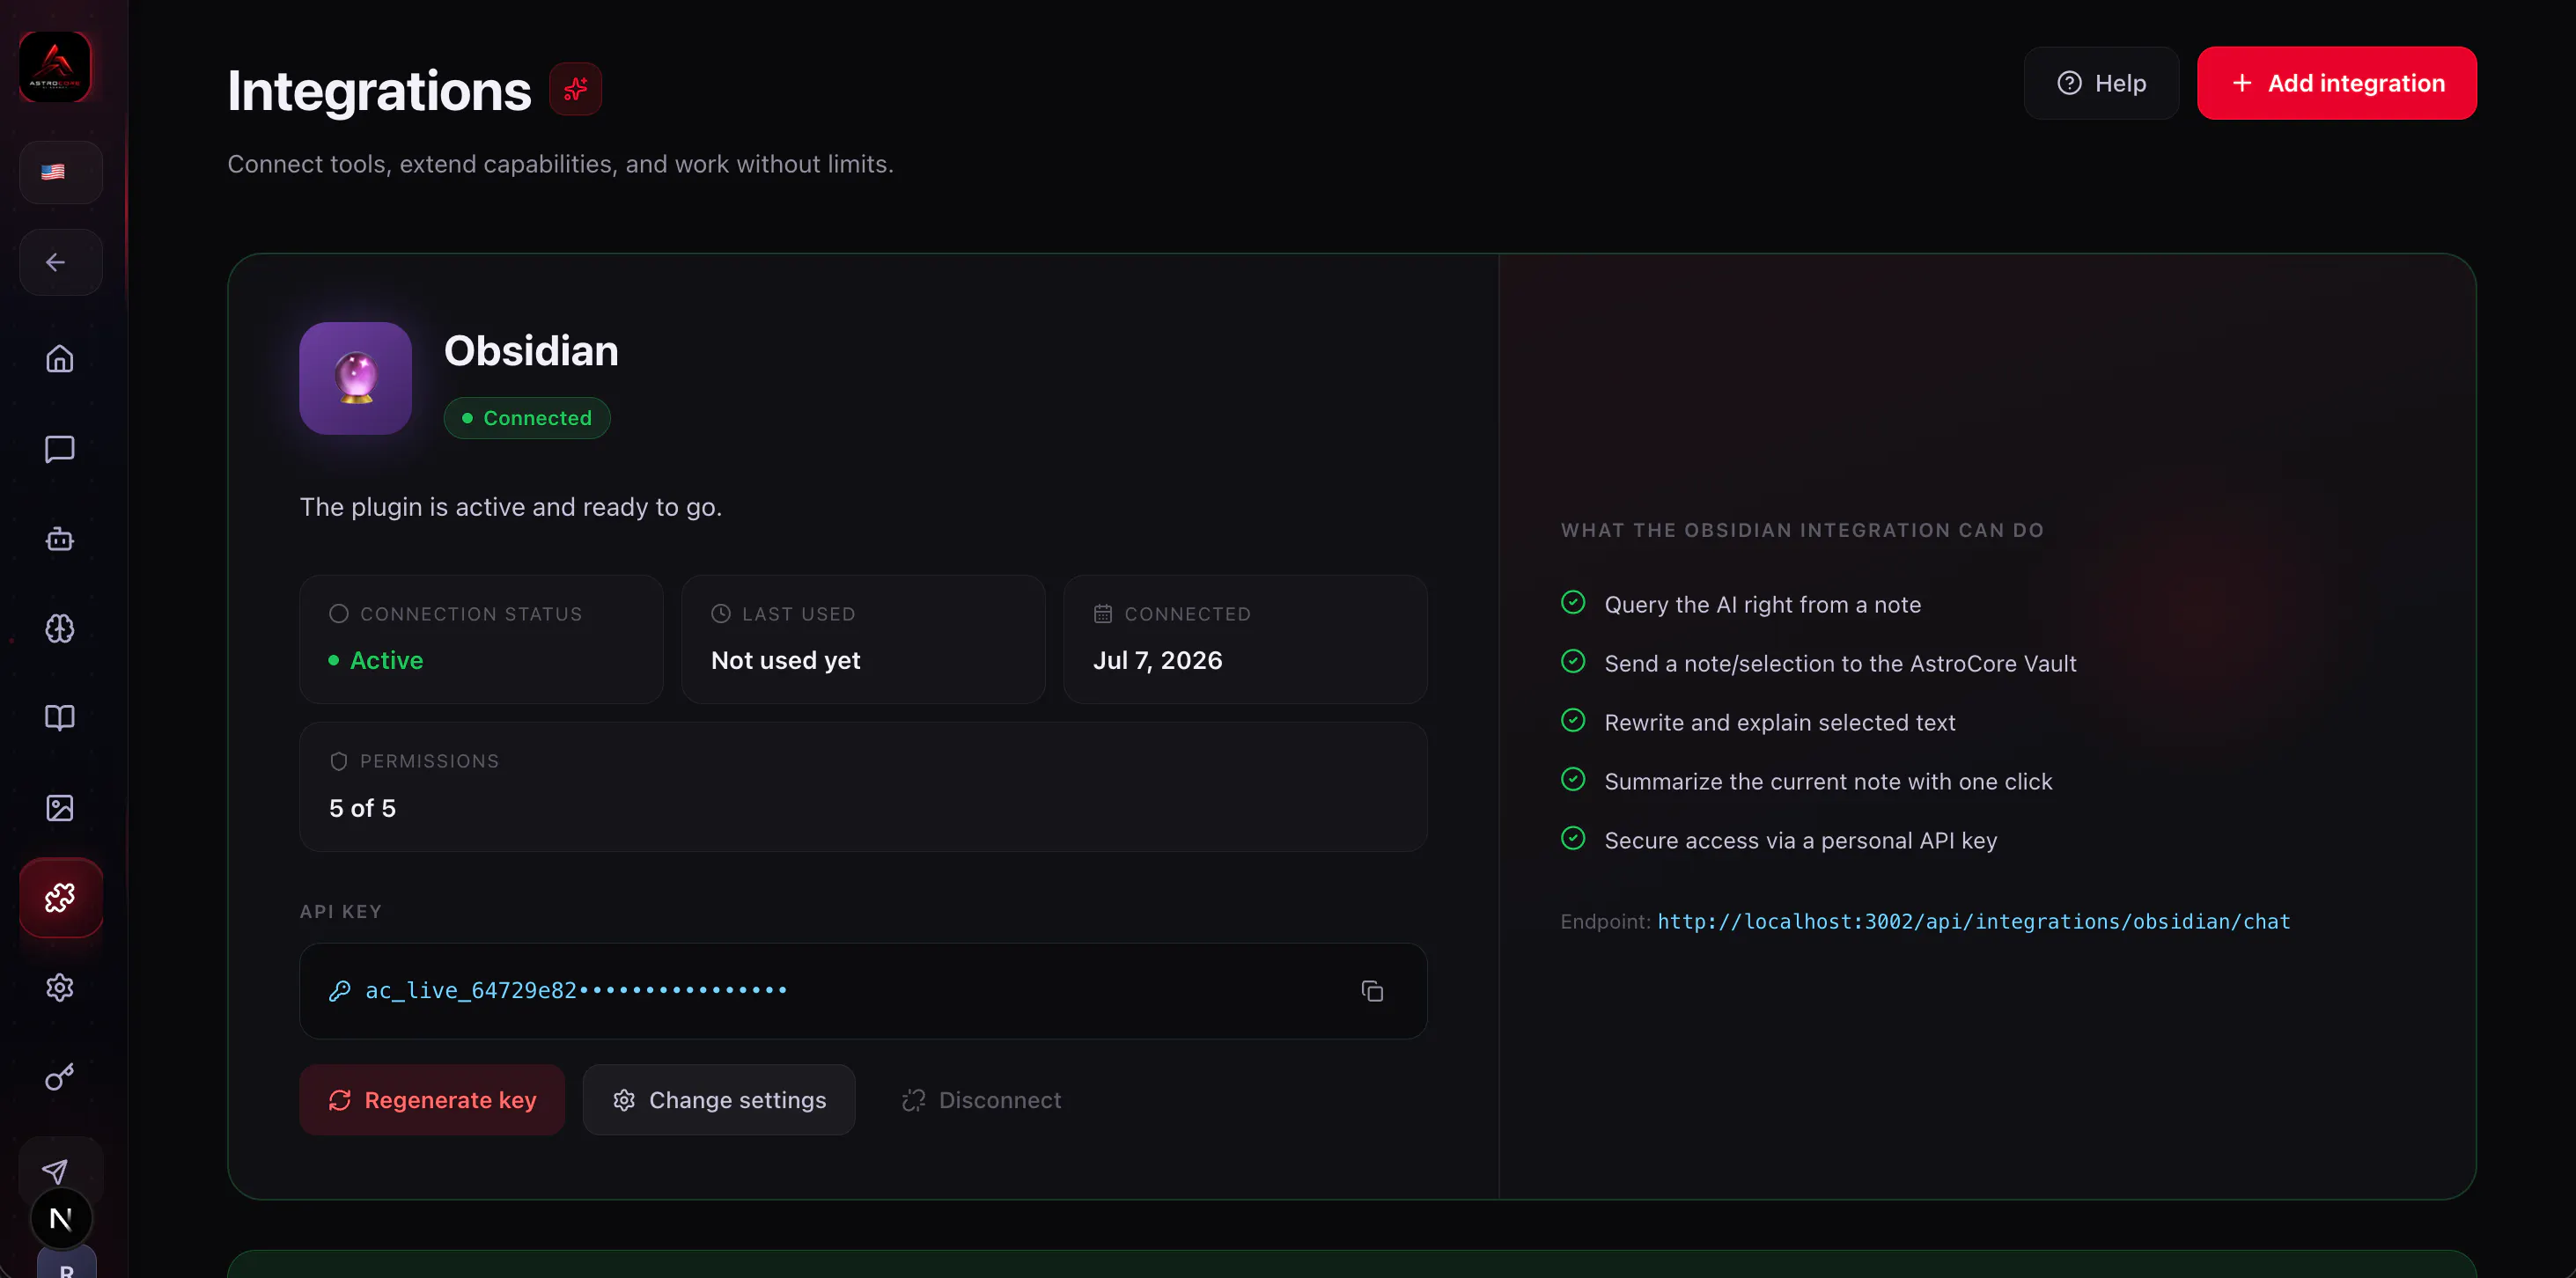Viewport: 2576px width, 1278px height.
Task: Open Settings gear in the sidebar
Action: (x=60, y=988)
